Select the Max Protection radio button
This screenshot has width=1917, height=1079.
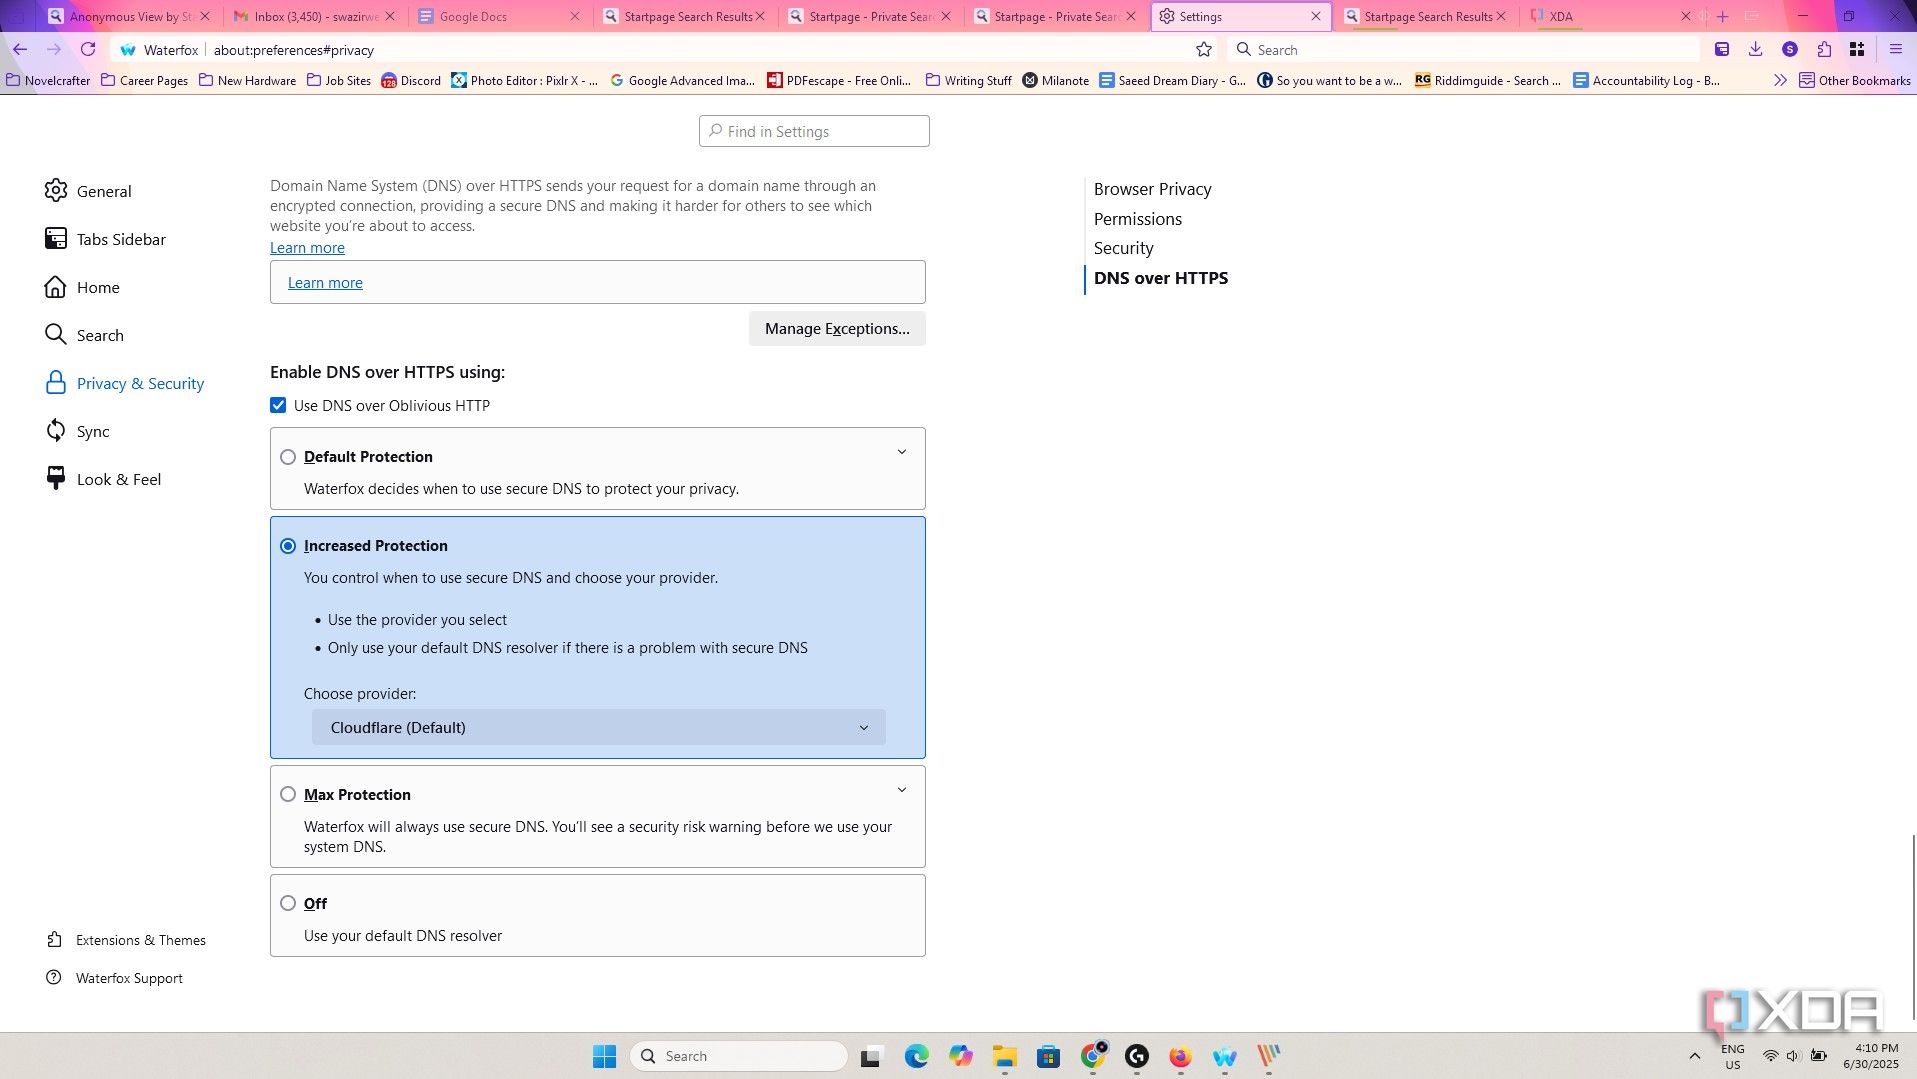[x=288, y=794]
